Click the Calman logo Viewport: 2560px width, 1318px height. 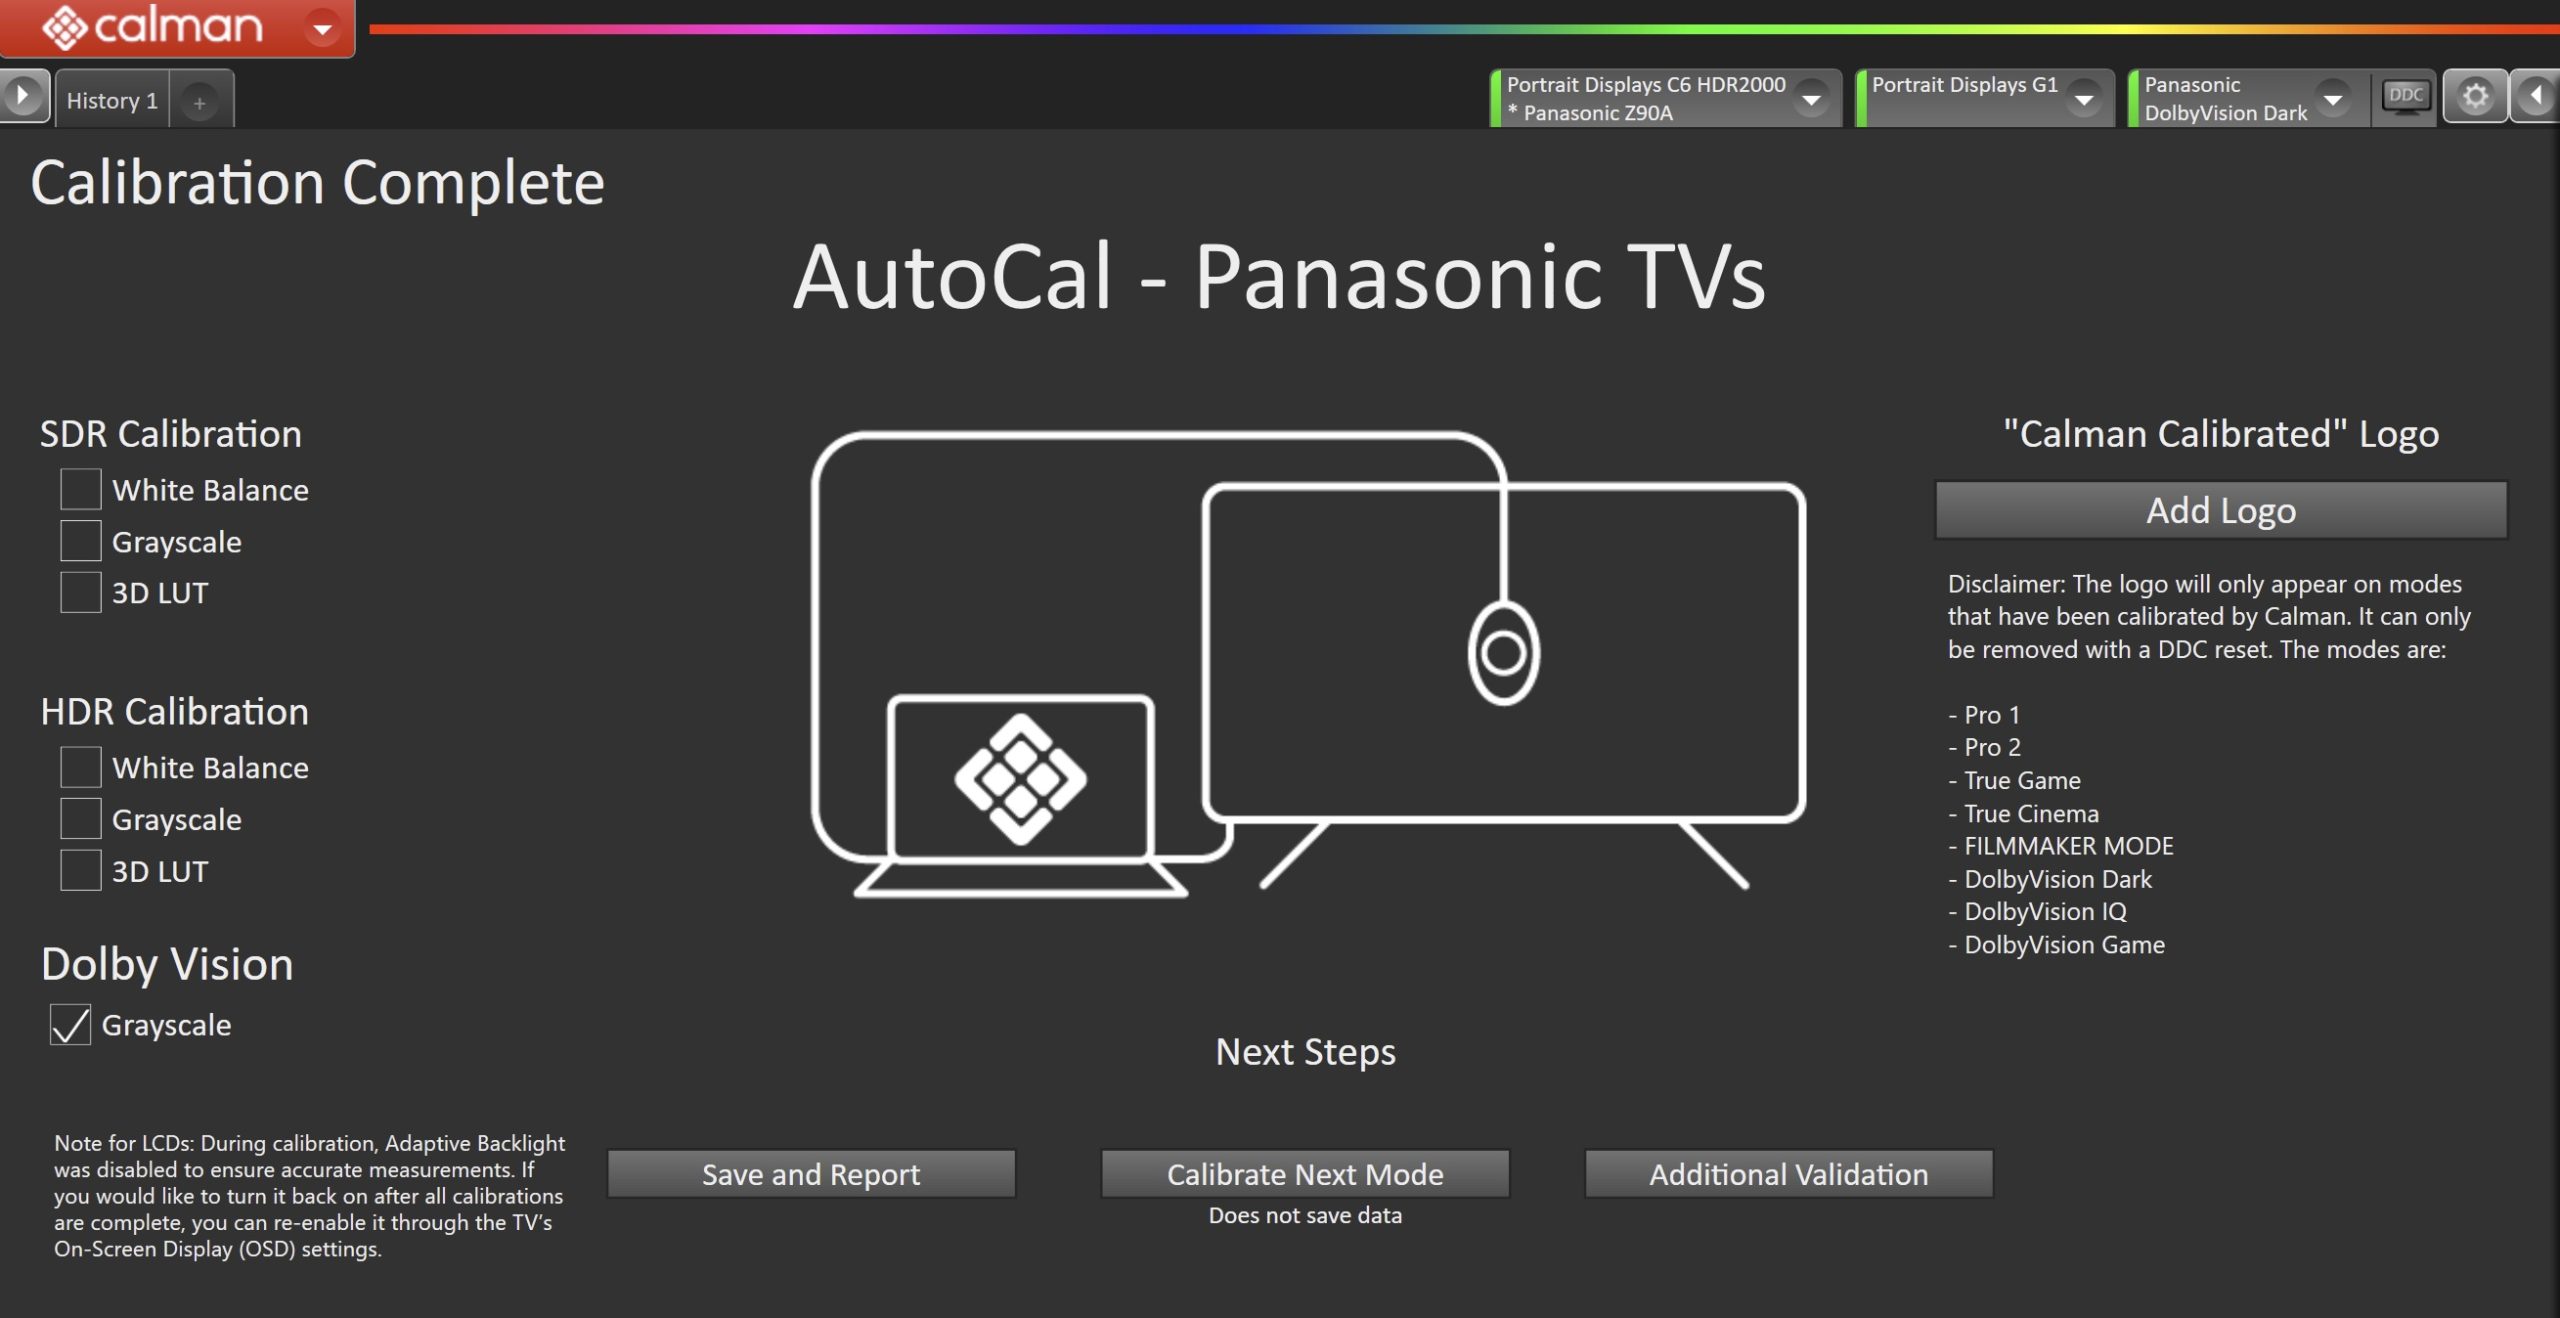pyautogui.click(x=152, y=27)
